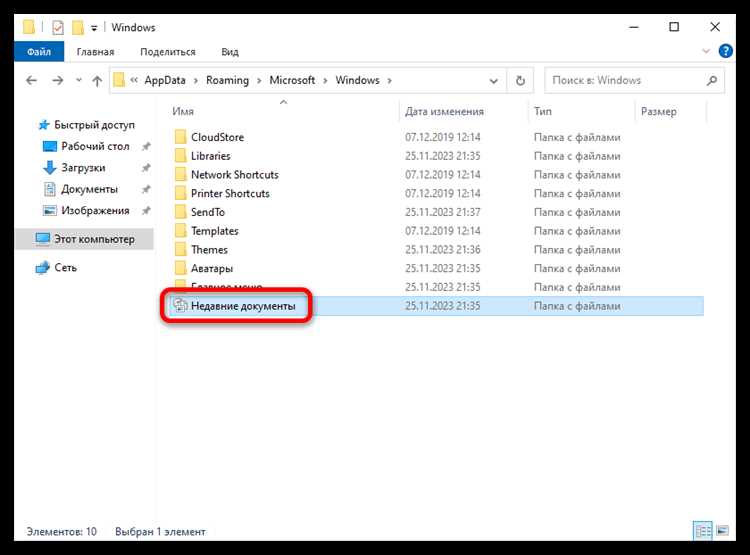The image size is (750, 555).
Task: Open Help with the question mark icon
Action: click(x=725, y=51)
